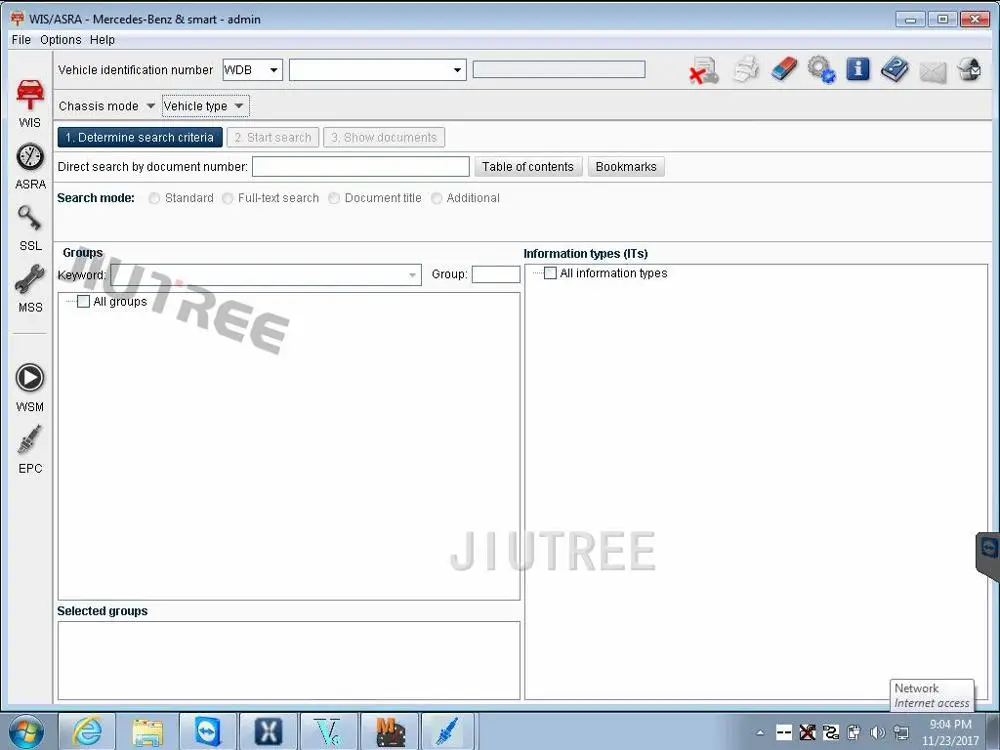Viewport: 1000px width, 750px height.
Task: Open settings via the gears icon
Action: pyautogui.click(x=821, y=70)
